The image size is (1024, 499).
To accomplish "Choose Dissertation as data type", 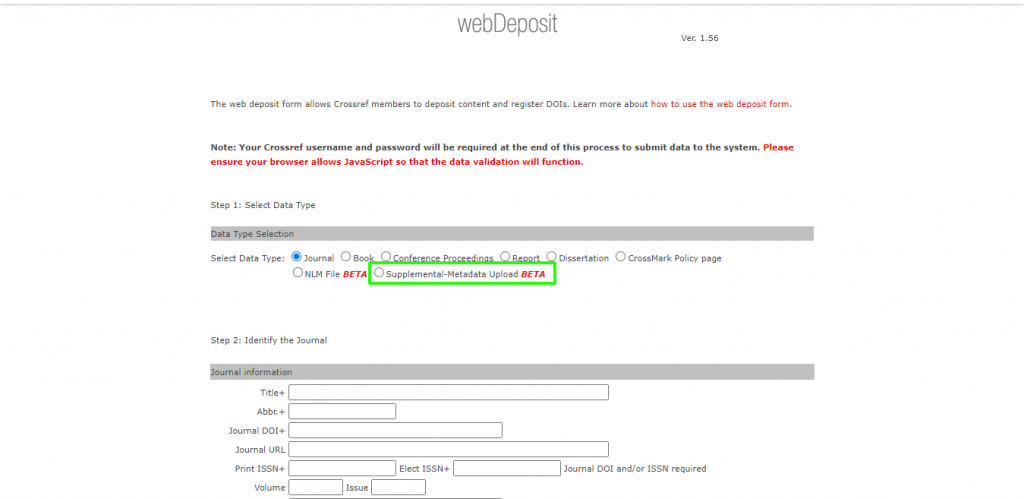I will (x=552, y=257).
